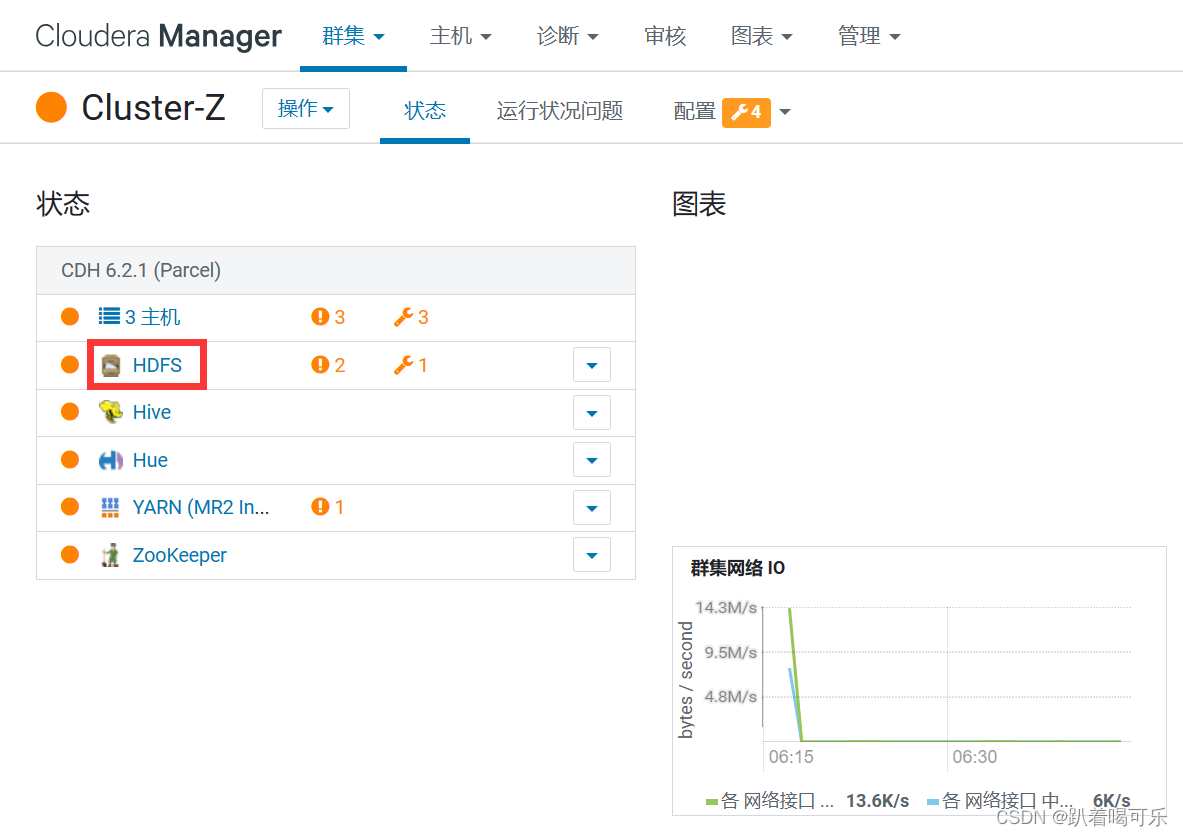
Task: Click the Cluster-Z orange health status icon
Action: [x=51, y=107]
